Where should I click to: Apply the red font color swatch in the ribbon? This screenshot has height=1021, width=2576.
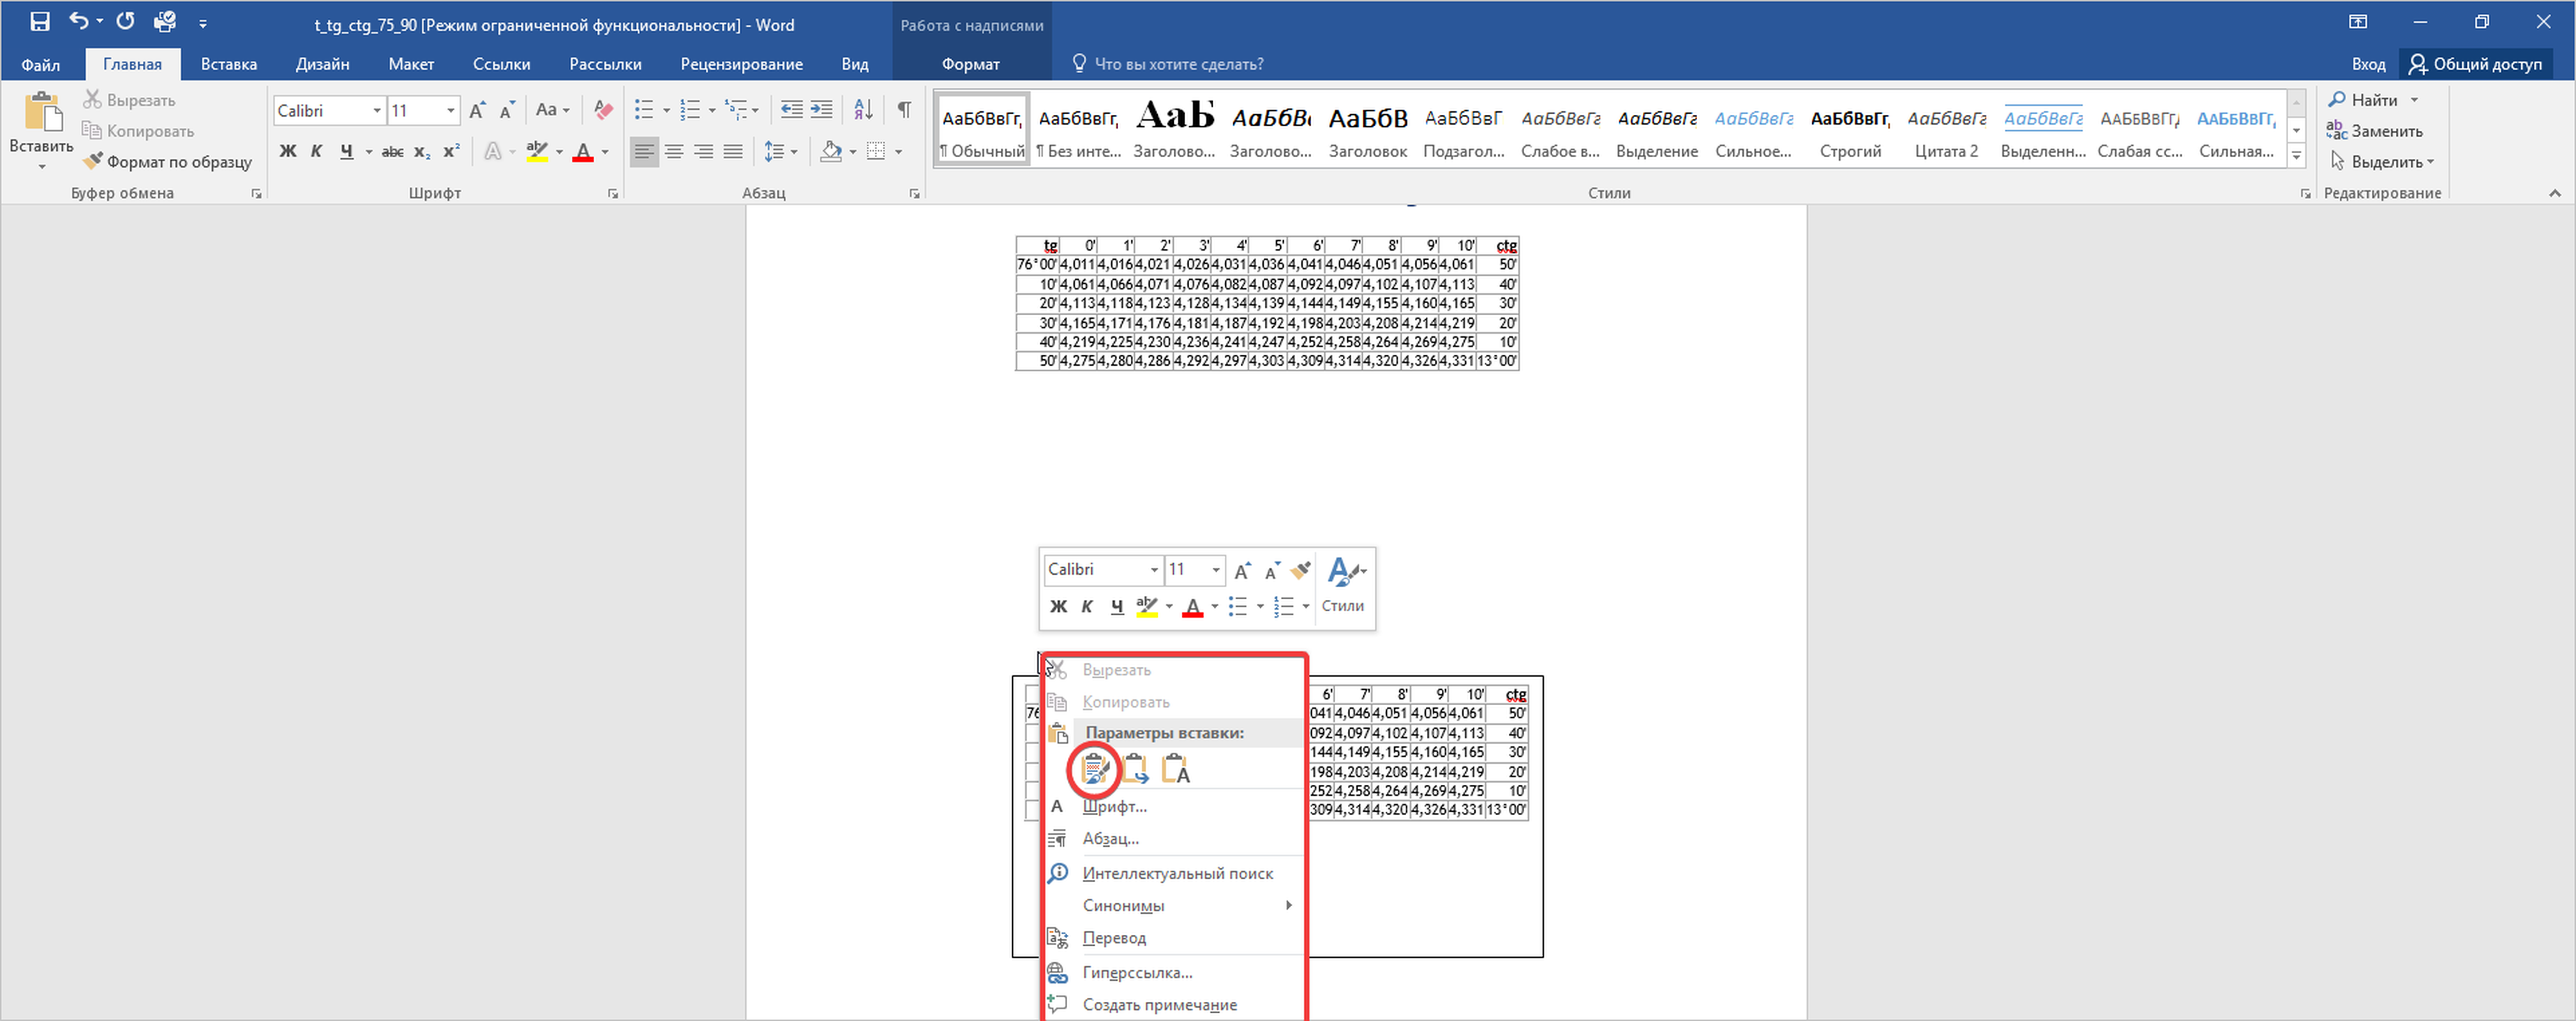(x=583, y=152)
